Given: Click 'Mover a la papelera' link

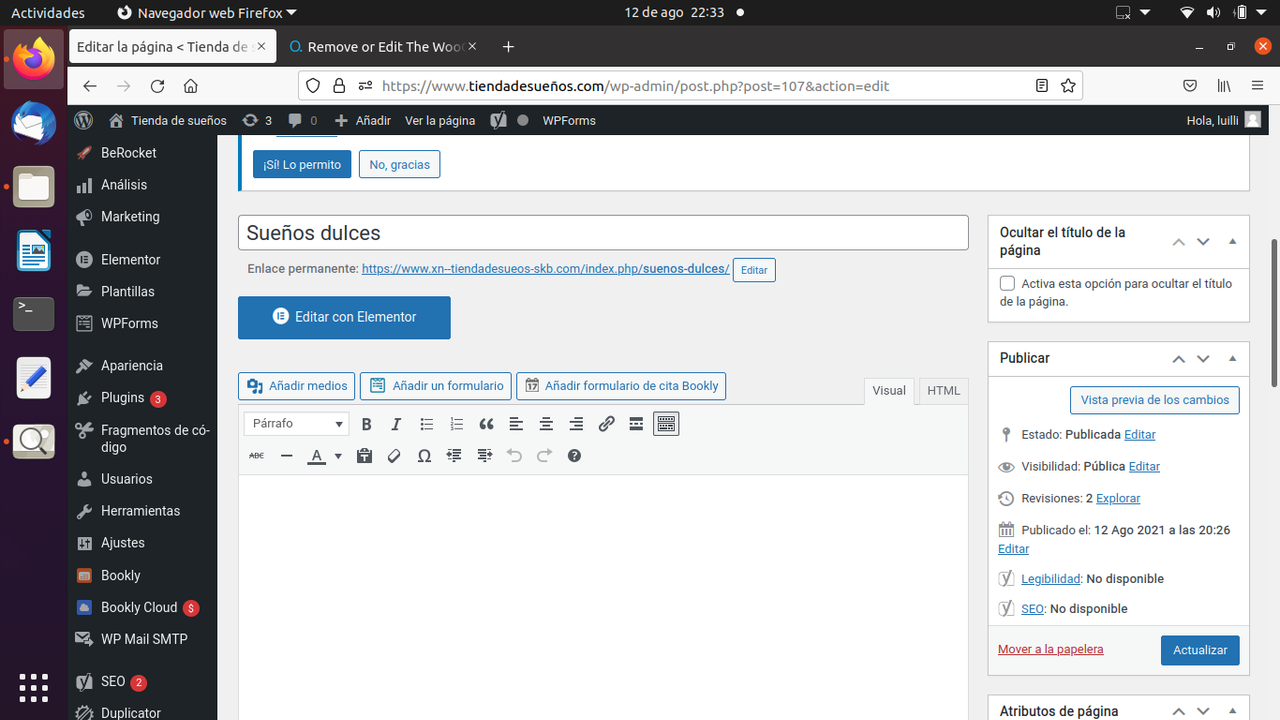Looking at the screenshot, I should click(x=1051, y=649).
